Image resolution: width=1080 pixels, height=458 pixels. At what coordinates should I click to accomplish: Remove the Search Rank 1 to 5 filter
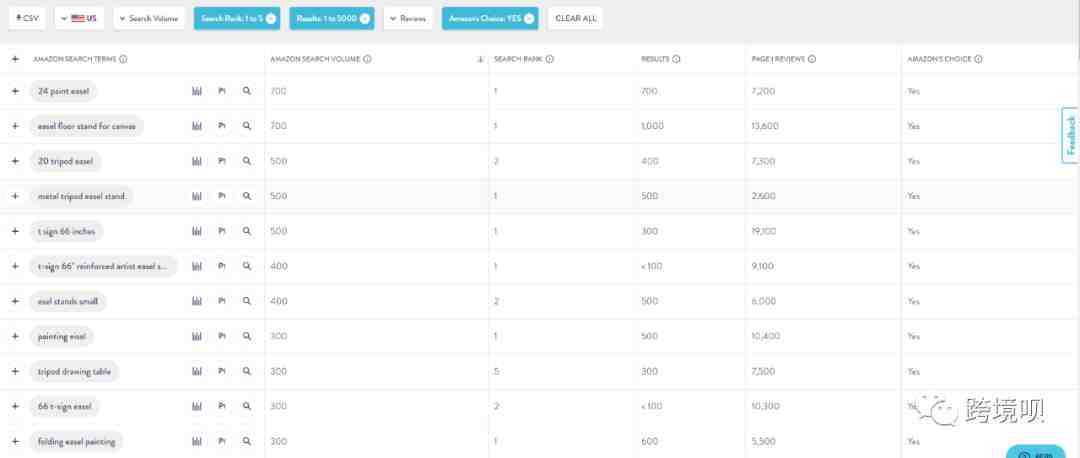[x=271, y=19]
